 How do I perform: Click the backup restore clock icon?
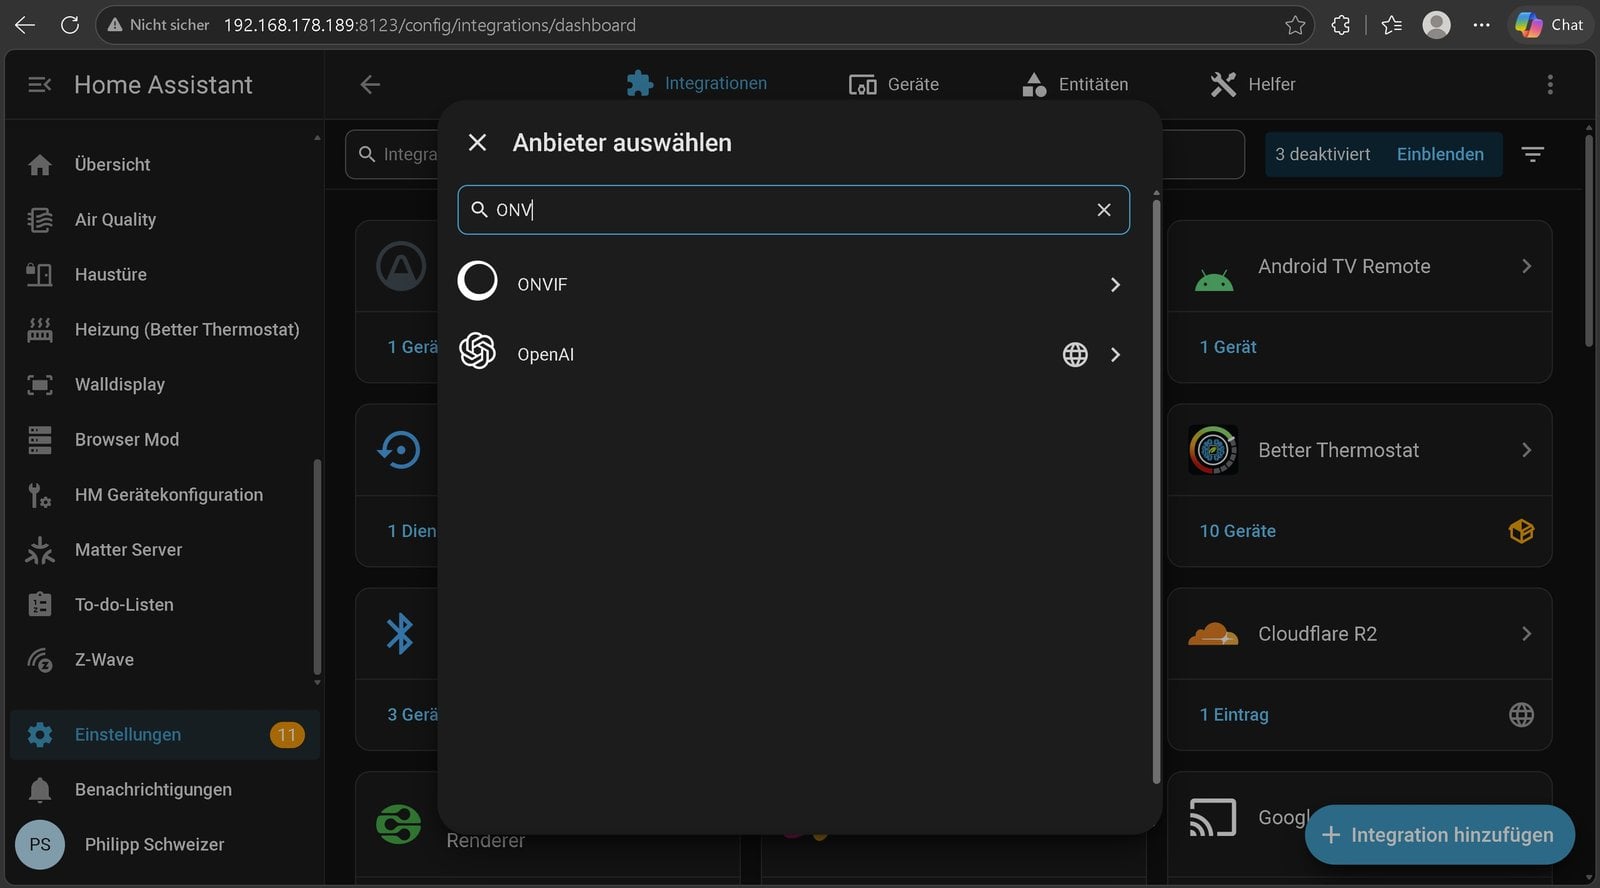[400, 450]
